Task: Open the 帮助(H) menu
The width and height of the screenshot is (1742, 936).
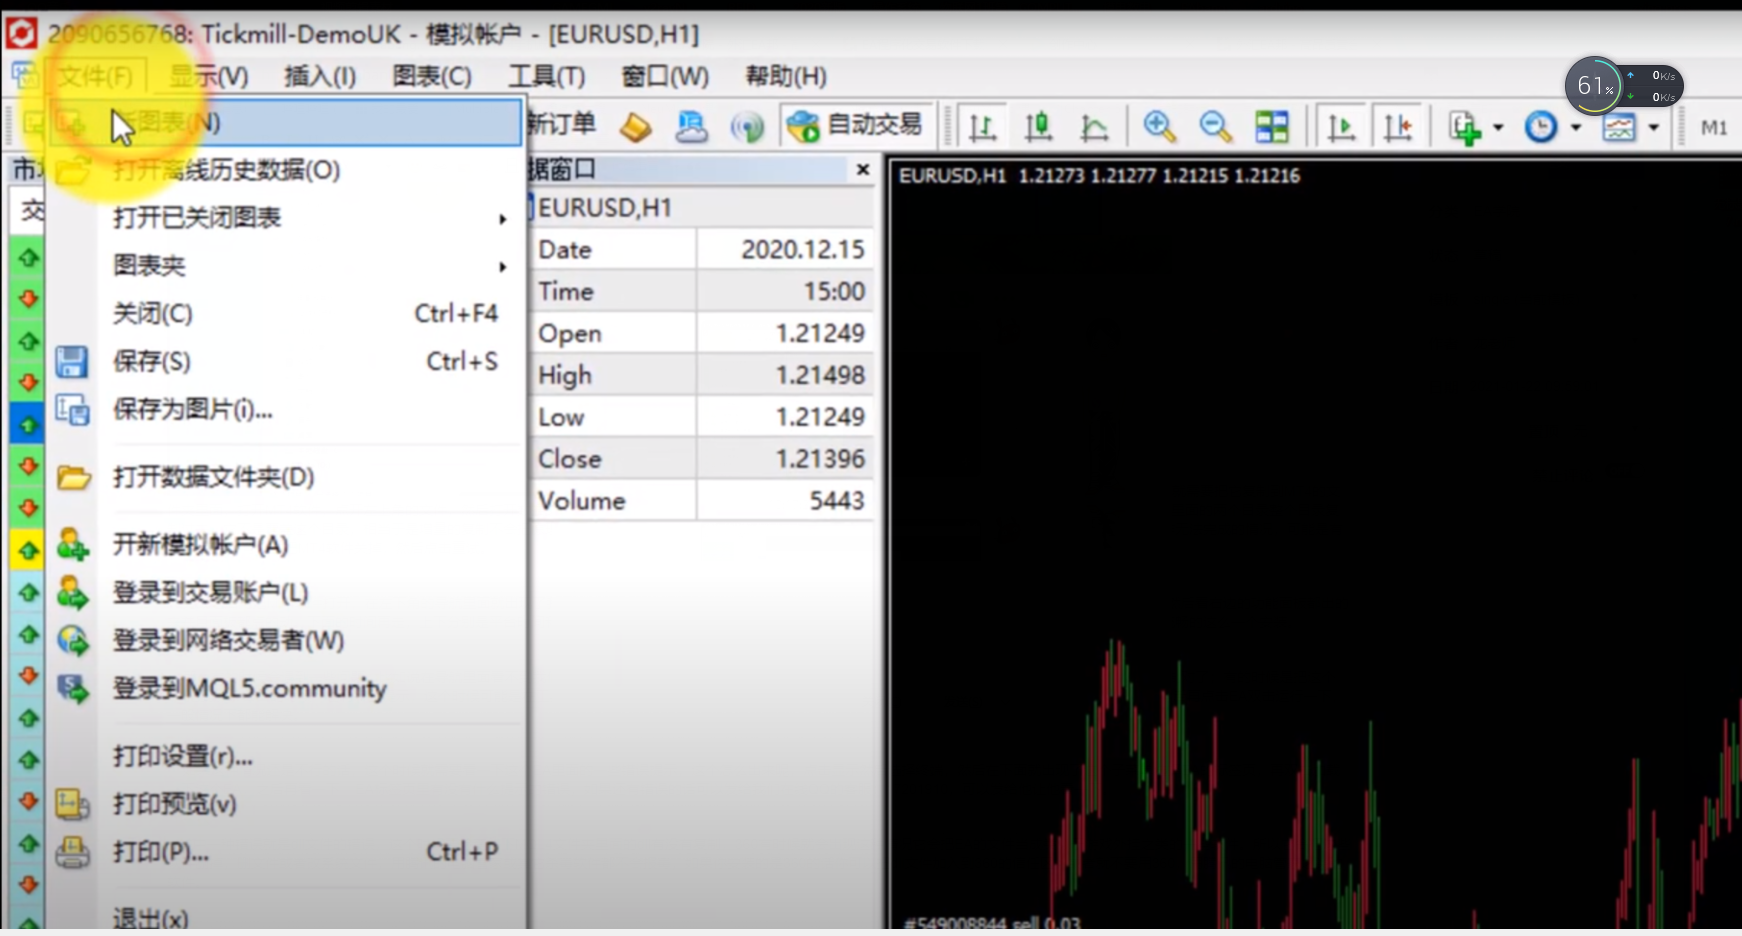Action: [x=786, y=76]
